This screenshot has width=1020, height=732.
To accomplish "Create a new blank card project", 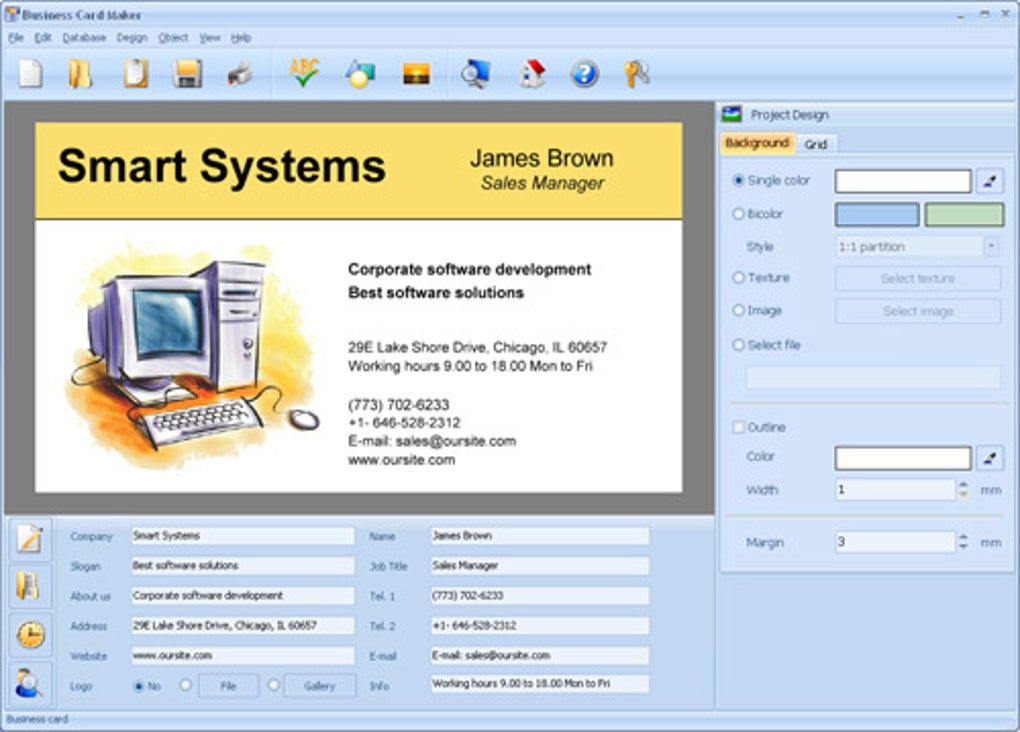I will tap(31, 74).
